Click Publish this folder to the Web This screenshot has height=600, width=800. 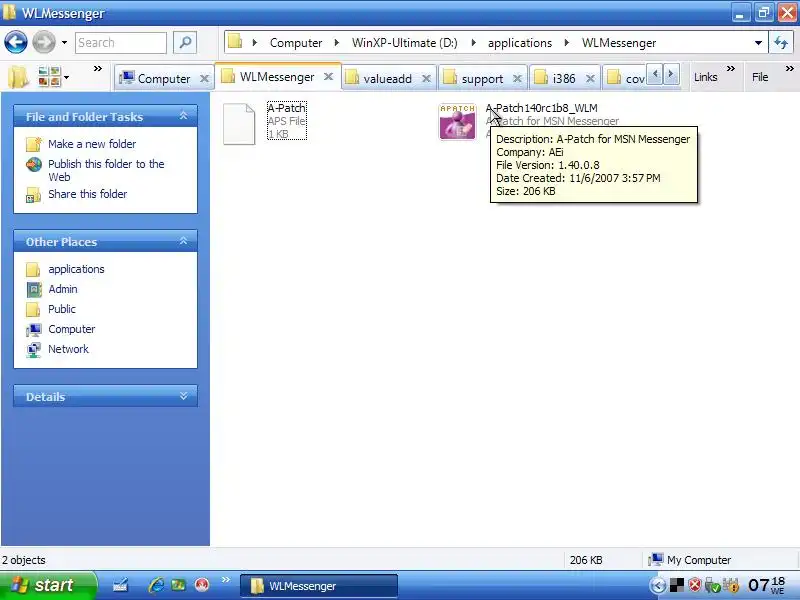point(106,170)
